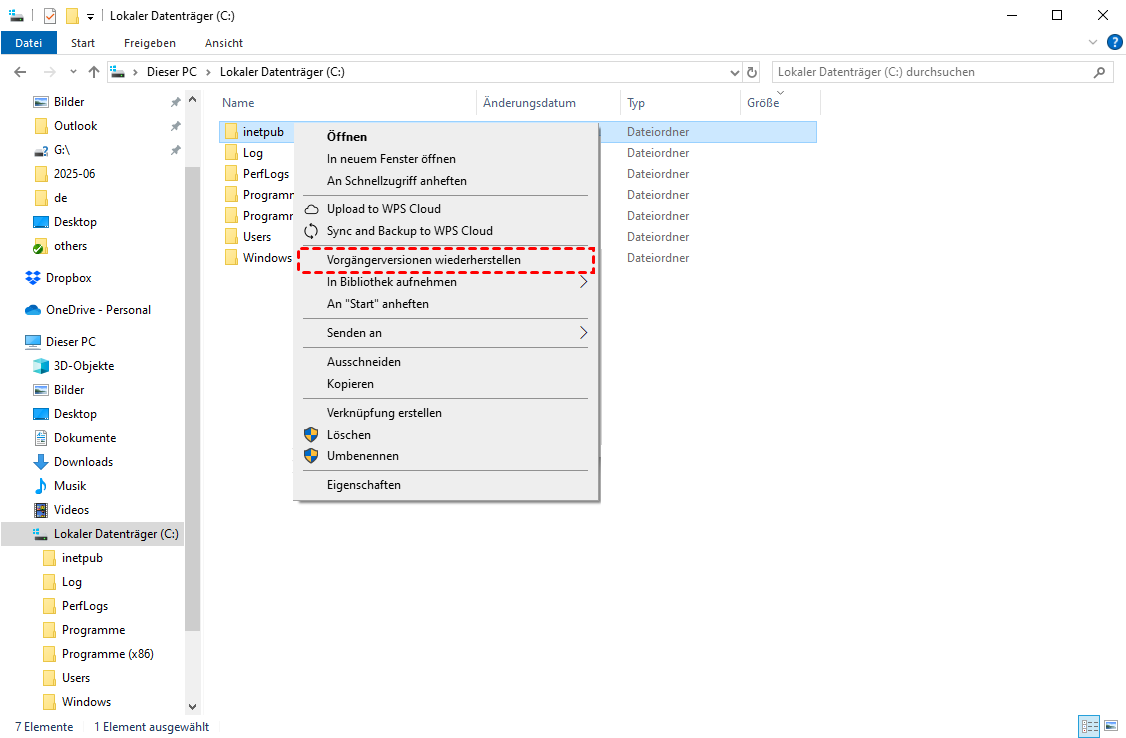Choose An Schnellzugriff anheften
1126x738 pixels.
446,181
